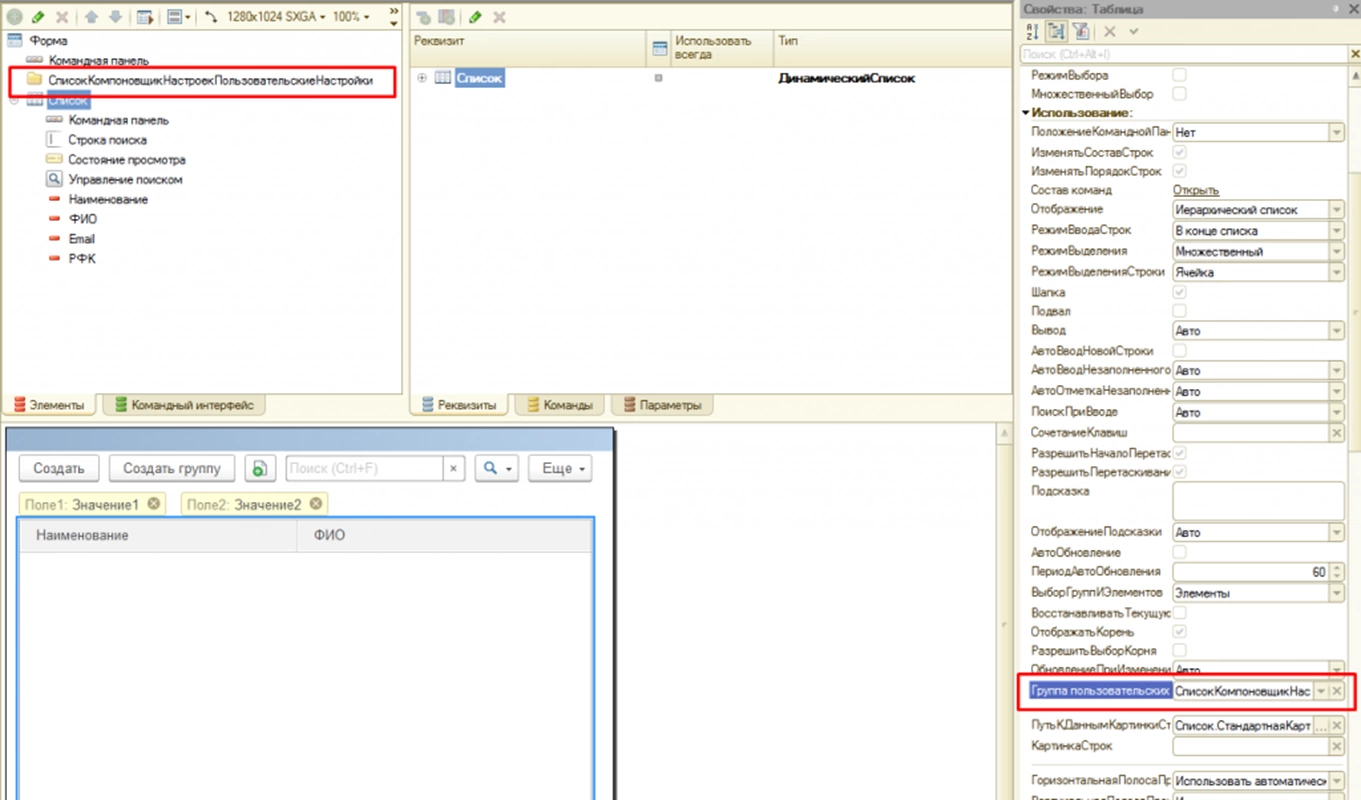Remove the Поле2: Значение2 filter tag

click(316, 504)
